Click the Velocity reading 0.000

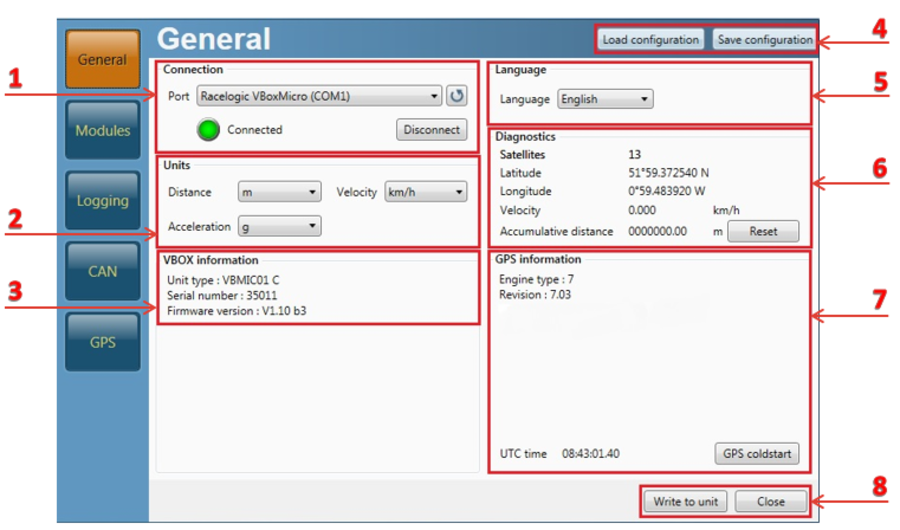[642, 210]
